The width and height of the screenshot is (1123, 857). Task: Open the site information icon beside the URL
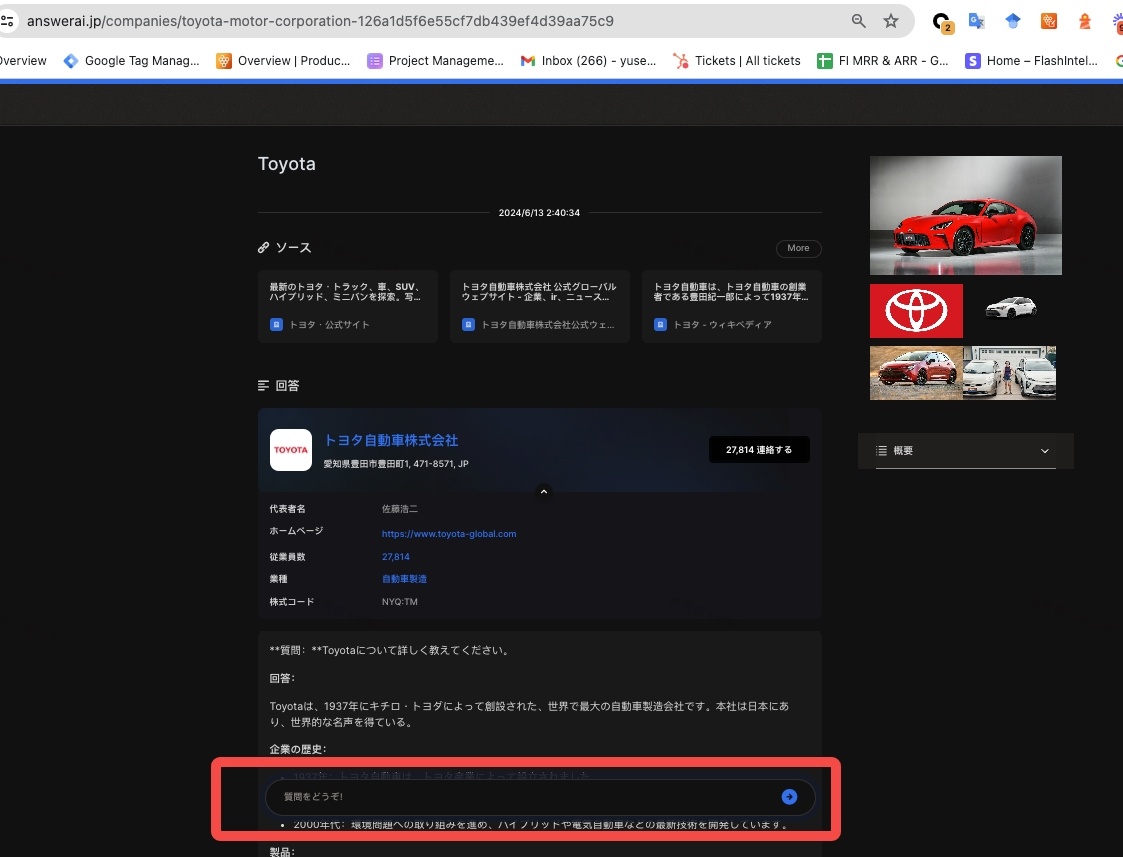coord(7,21)
